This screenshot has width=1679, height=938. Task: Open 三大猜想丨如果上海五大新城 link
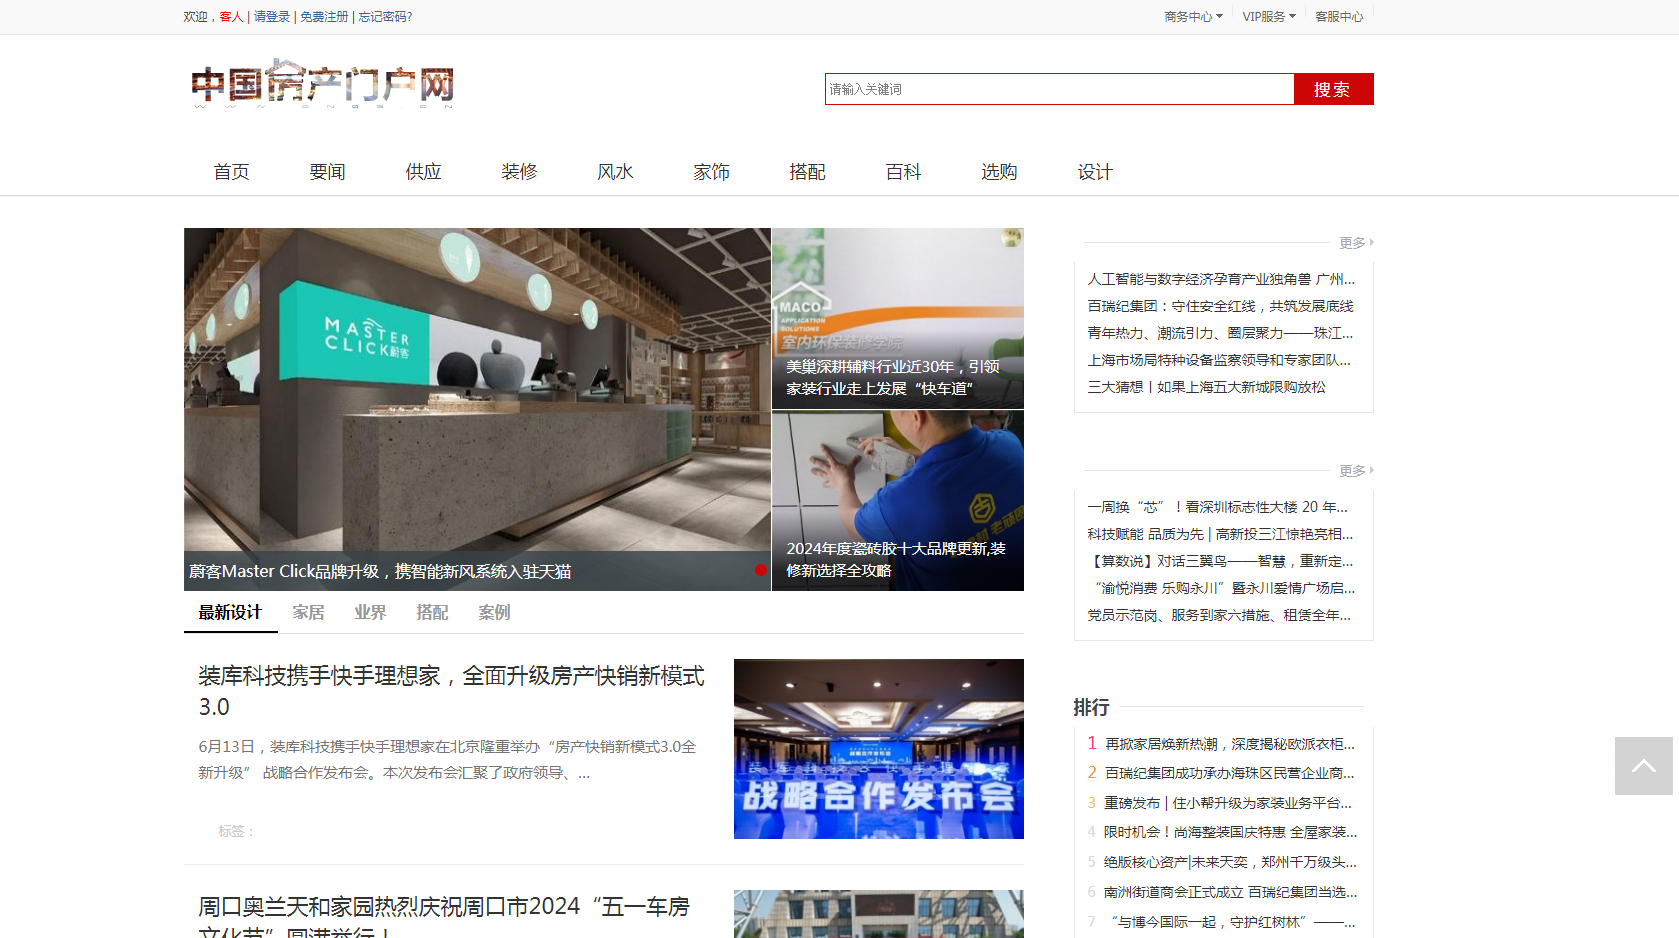1206,387
